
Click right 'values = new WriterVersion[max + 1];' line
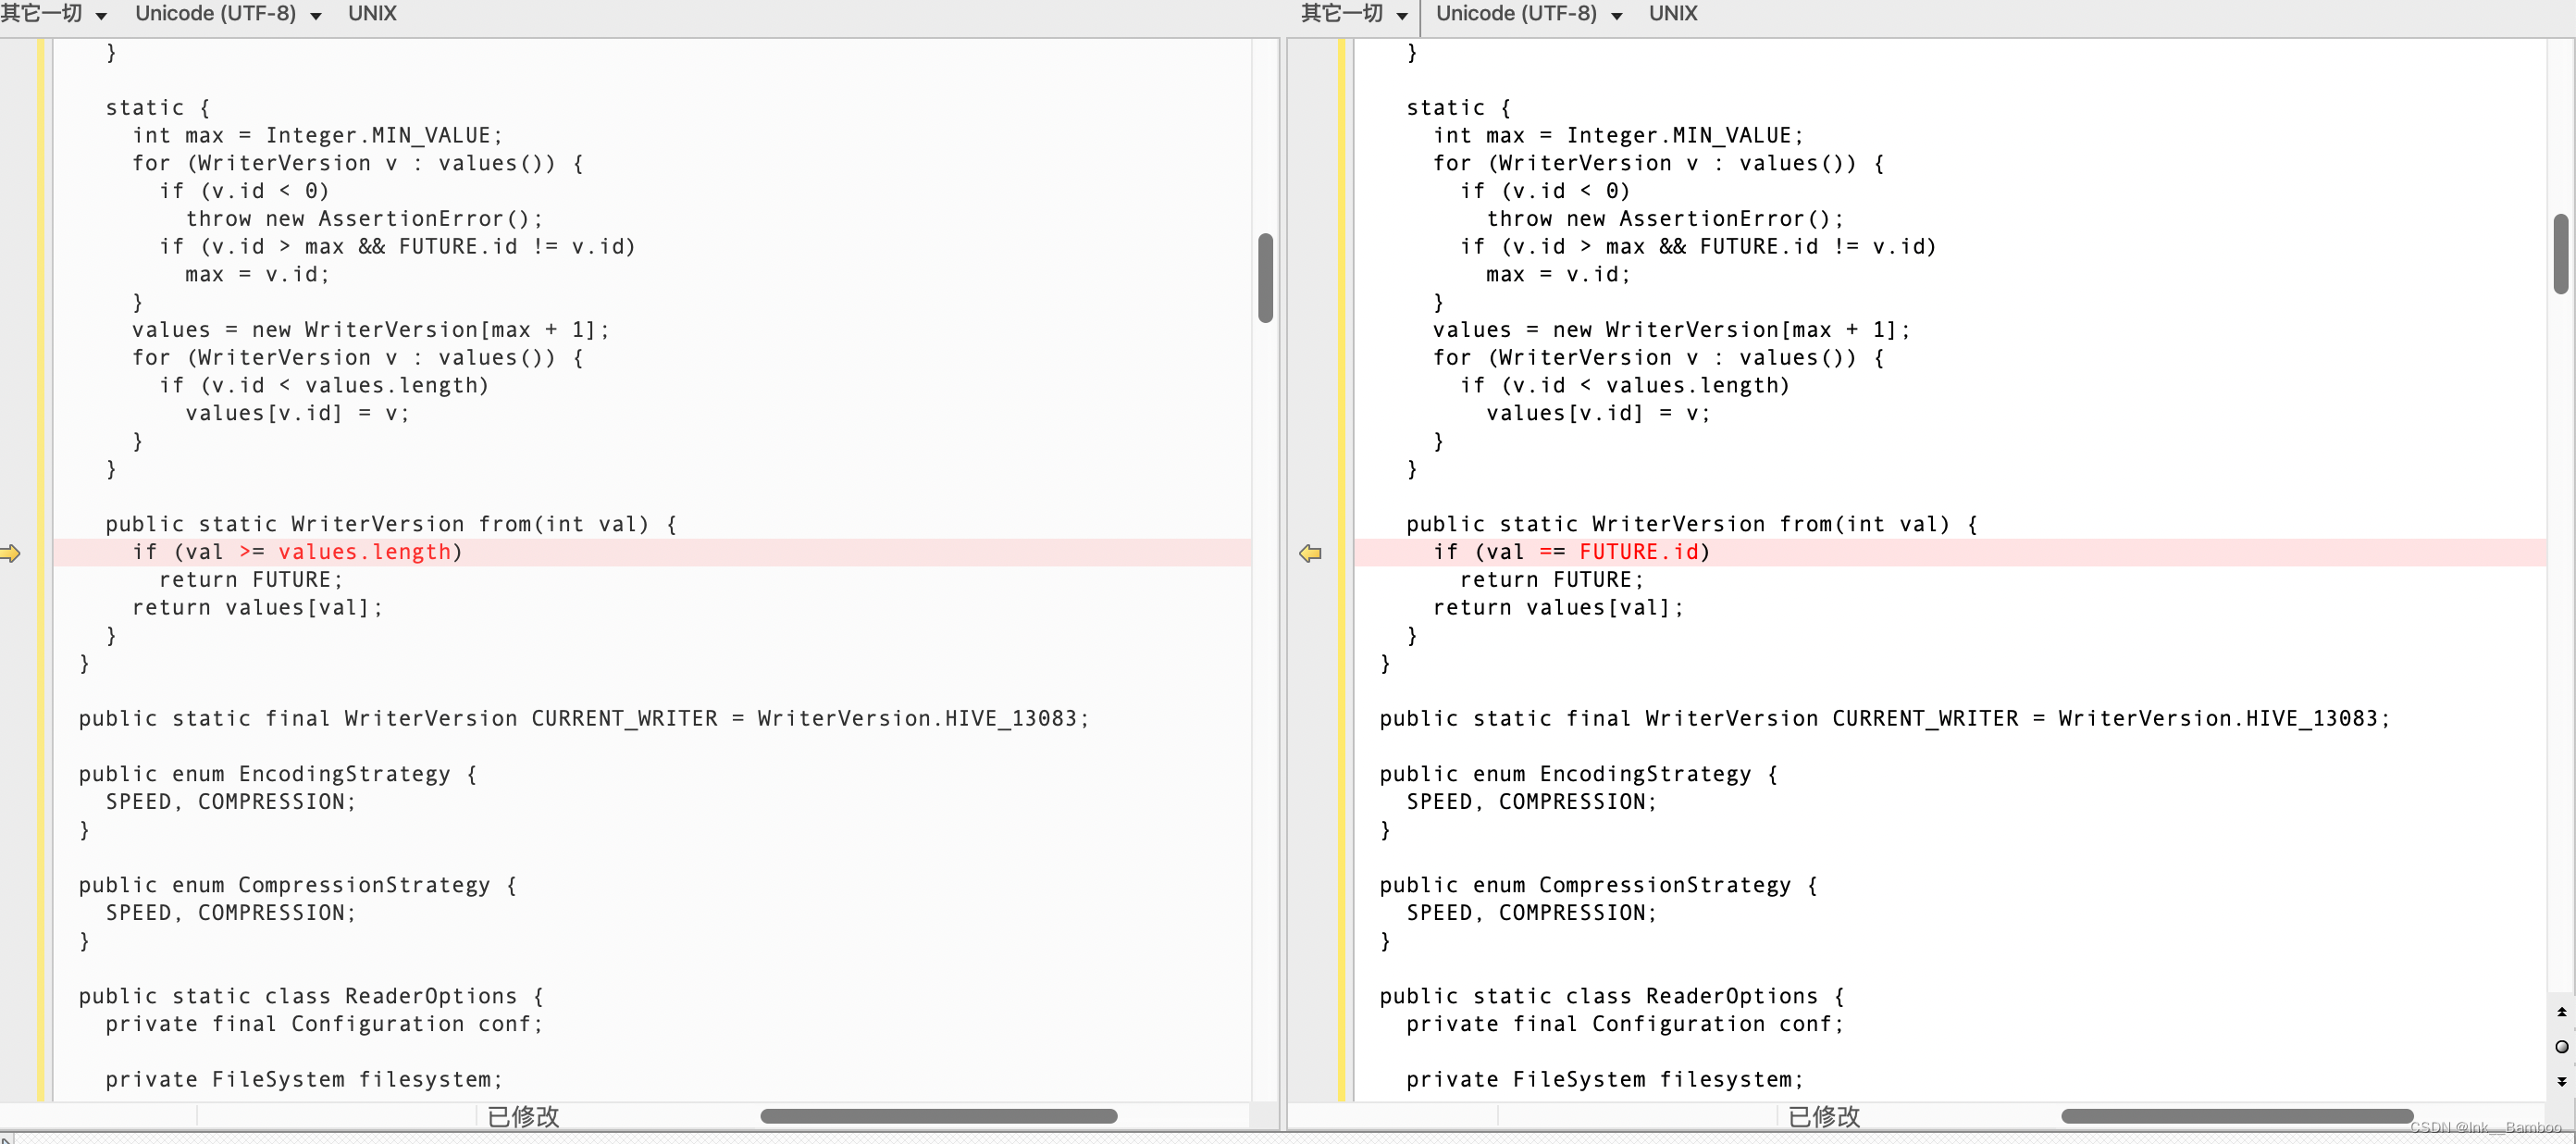coord(1671,330)
